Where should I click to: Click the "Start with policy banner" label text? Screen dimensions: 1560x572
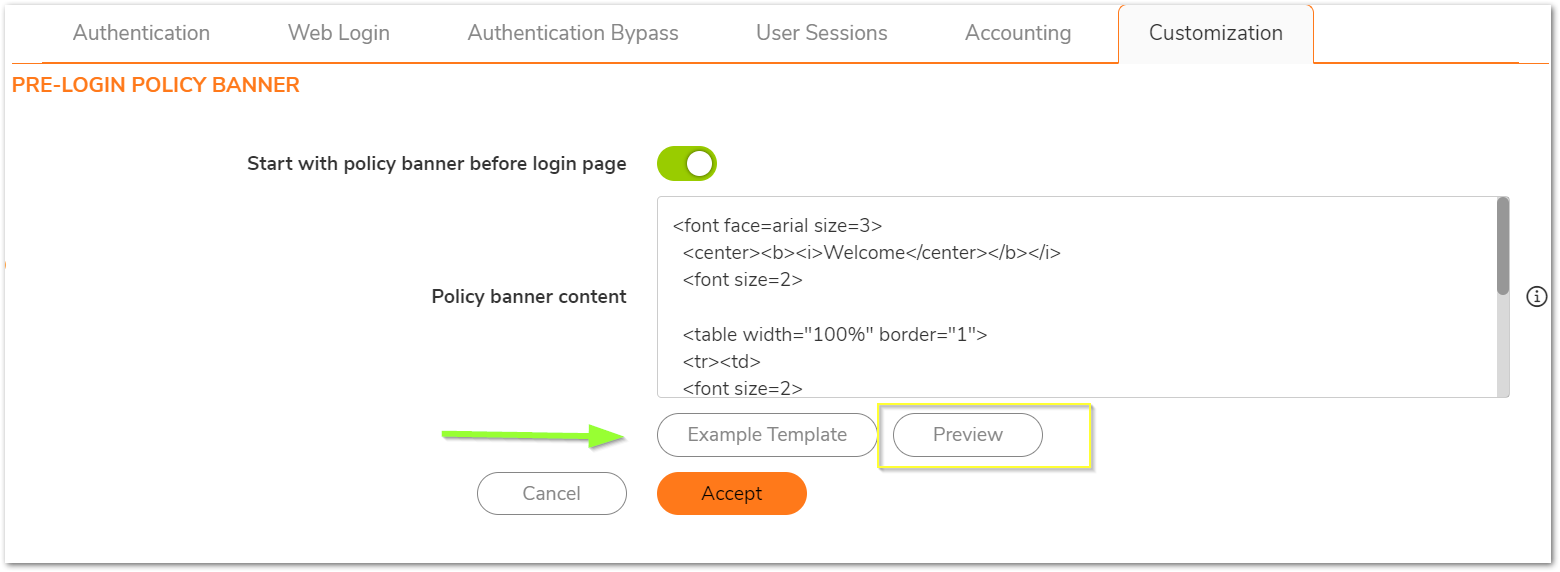click(436, 164)
